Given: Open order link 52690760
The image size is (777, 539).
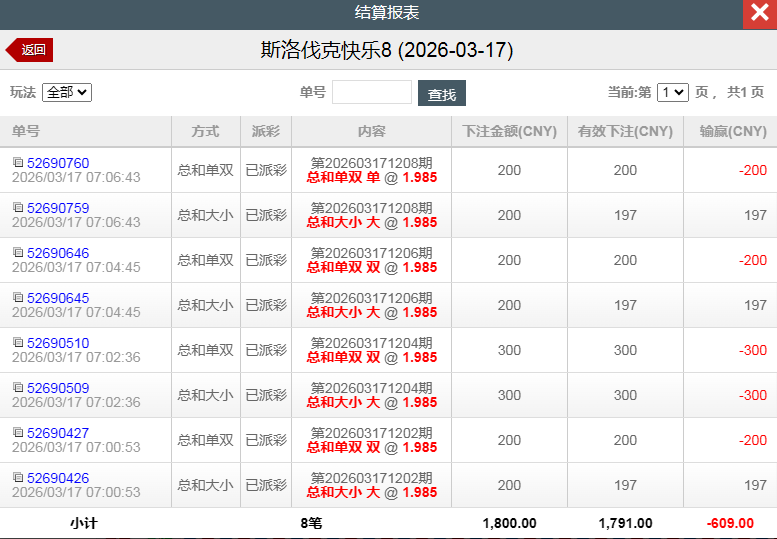Looking at the screenshot, I should pos(58,163).
